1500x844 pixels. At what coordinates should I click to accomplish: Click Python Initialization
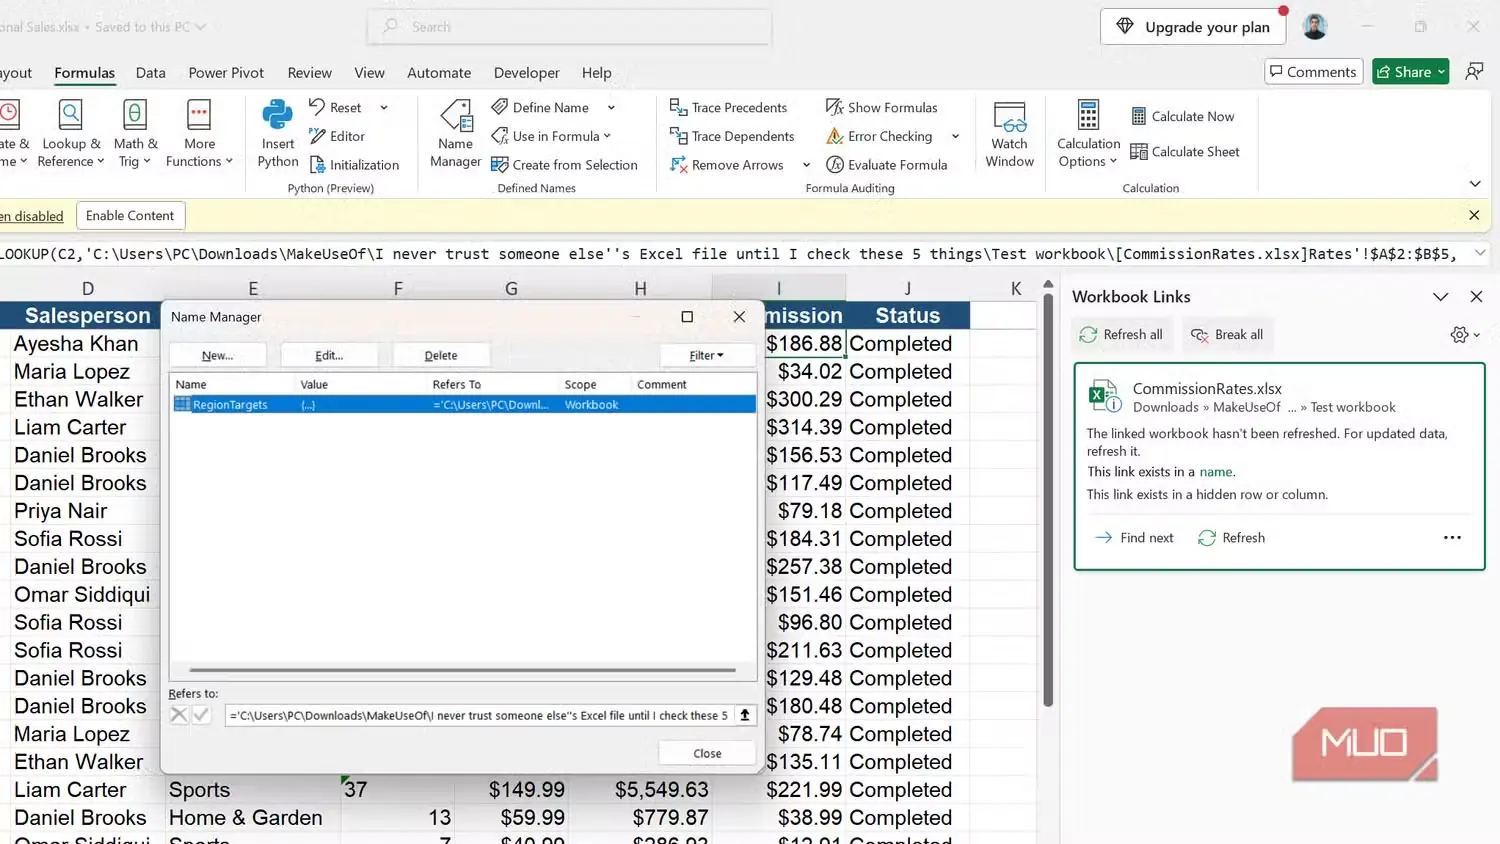[x=354, y=165]
